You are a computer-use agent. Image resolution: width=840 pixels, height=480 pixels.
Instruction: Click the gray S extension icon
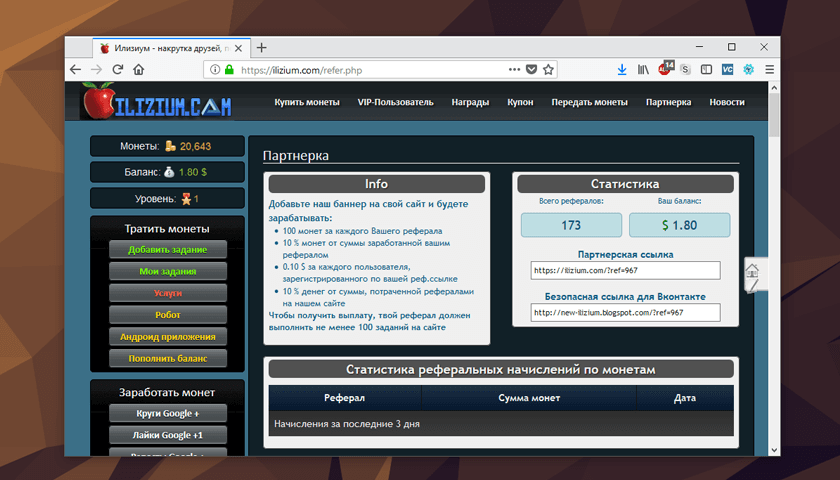685,70
